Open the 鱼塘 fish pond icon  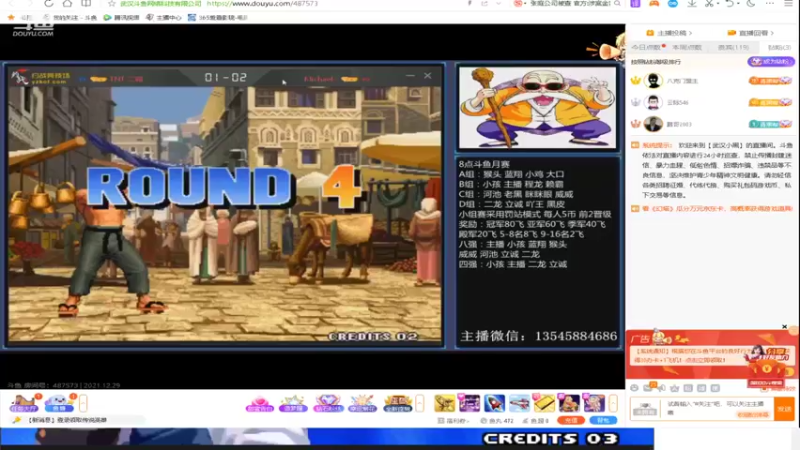[x=59, y=403]
